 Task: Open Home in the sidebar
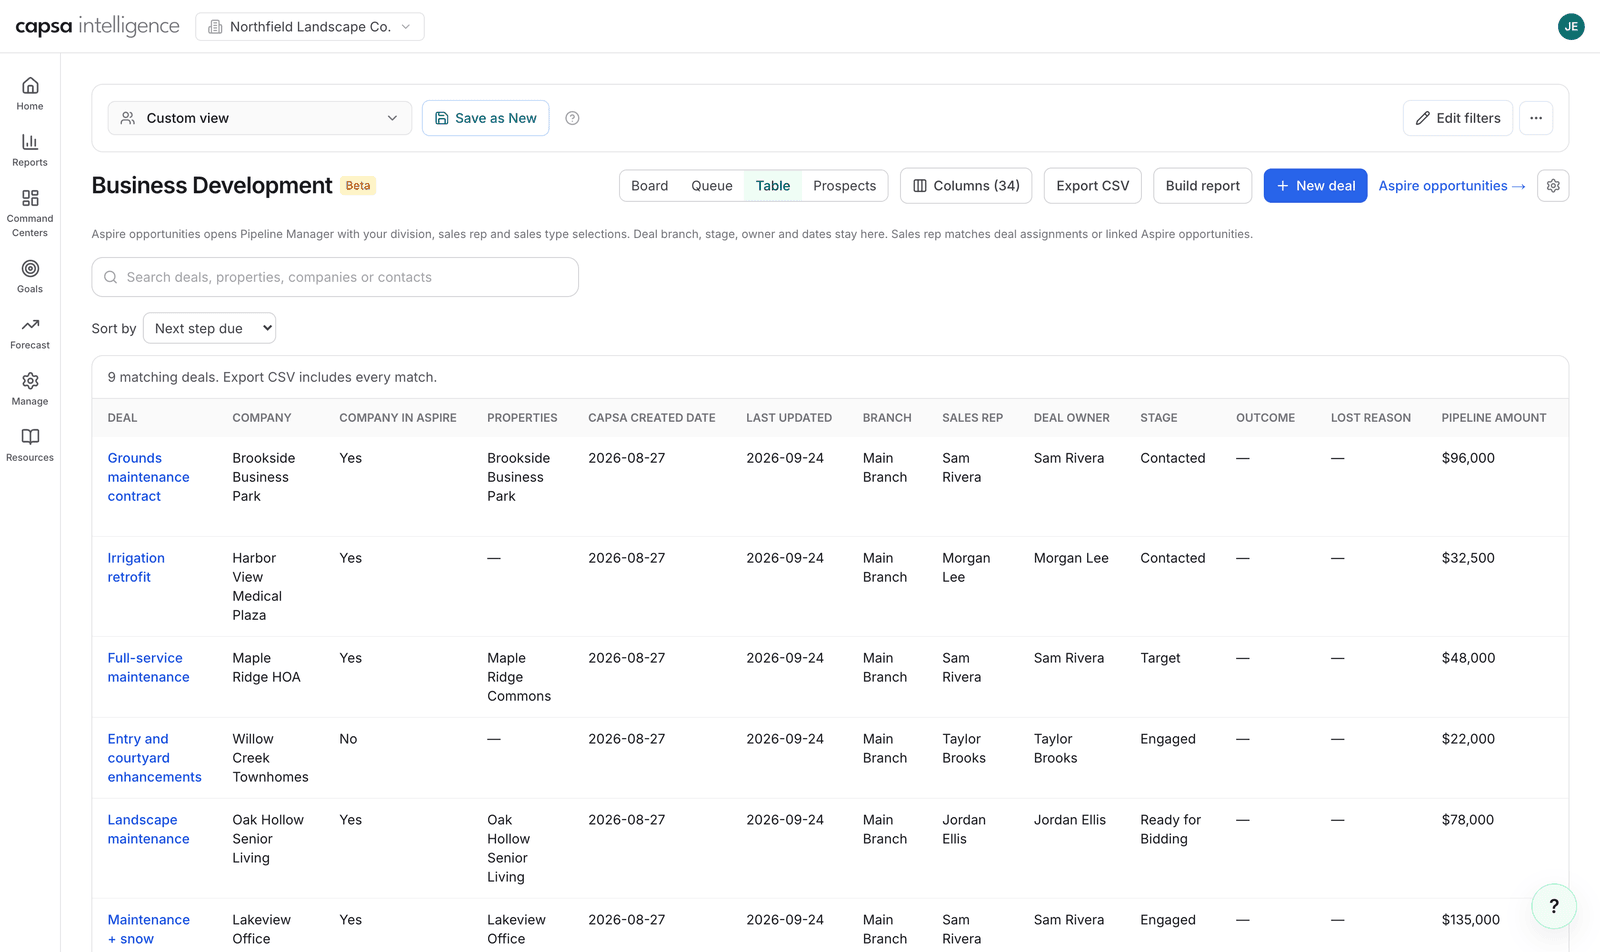click(30, 94)
